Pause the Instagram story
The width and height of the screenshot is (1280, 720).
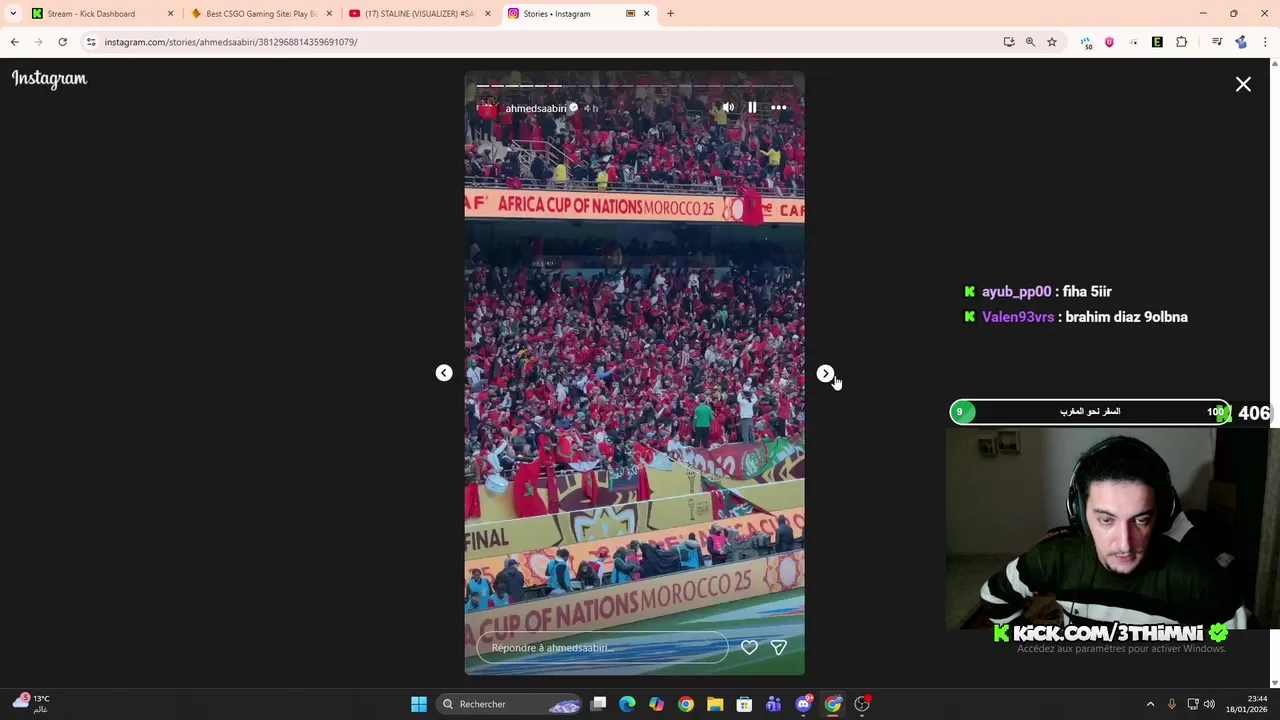(752, 108)
